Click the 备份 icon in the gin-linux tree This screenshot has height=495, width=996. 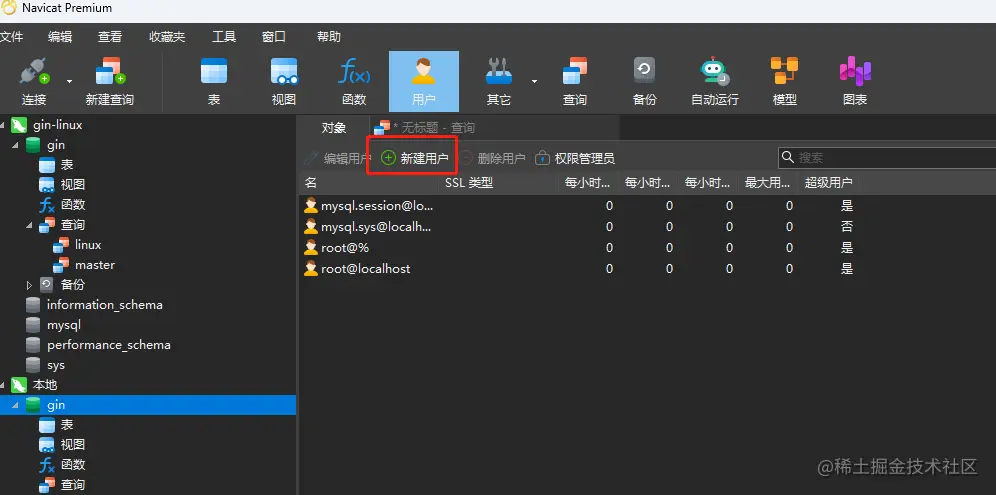click(46, 285)
